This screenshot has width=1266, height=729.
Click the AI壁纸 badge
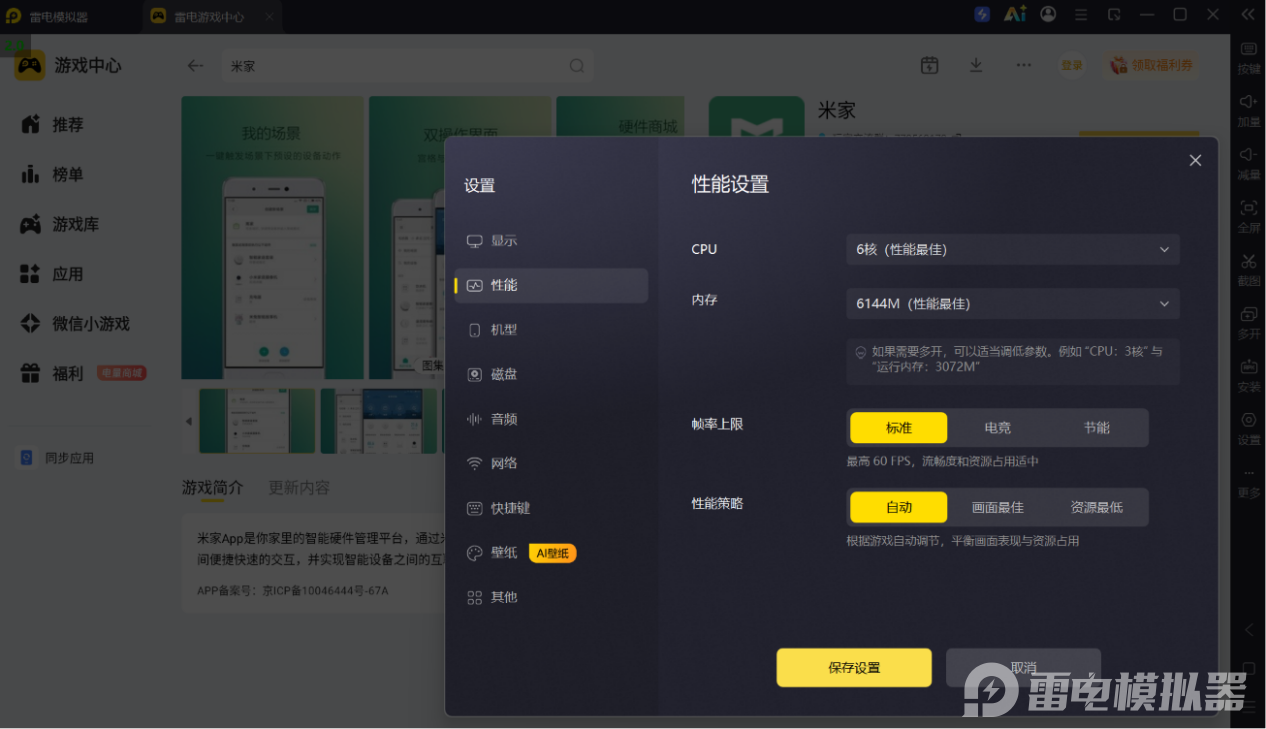[553, 553]
